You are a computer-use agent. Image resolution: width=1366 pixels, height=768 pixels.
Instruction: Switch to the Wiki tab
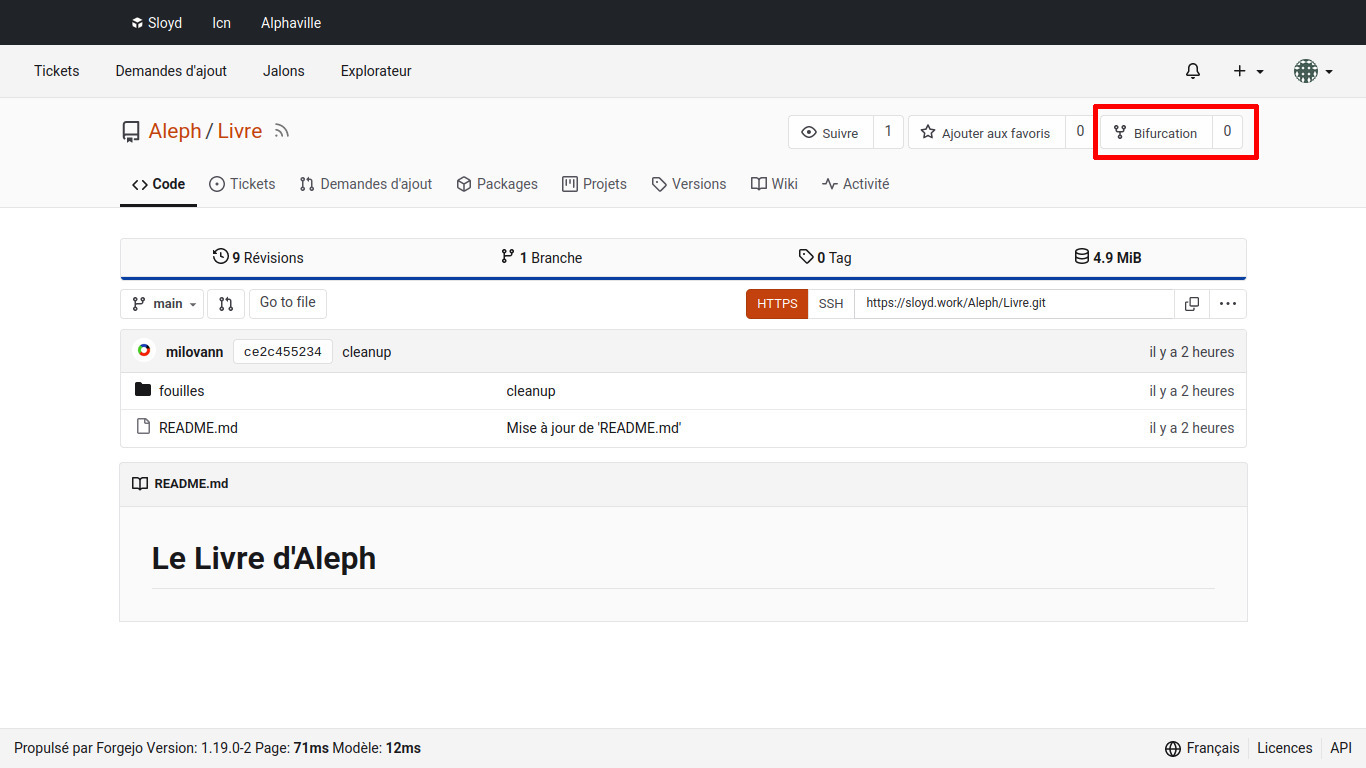(x=775, y=184)
